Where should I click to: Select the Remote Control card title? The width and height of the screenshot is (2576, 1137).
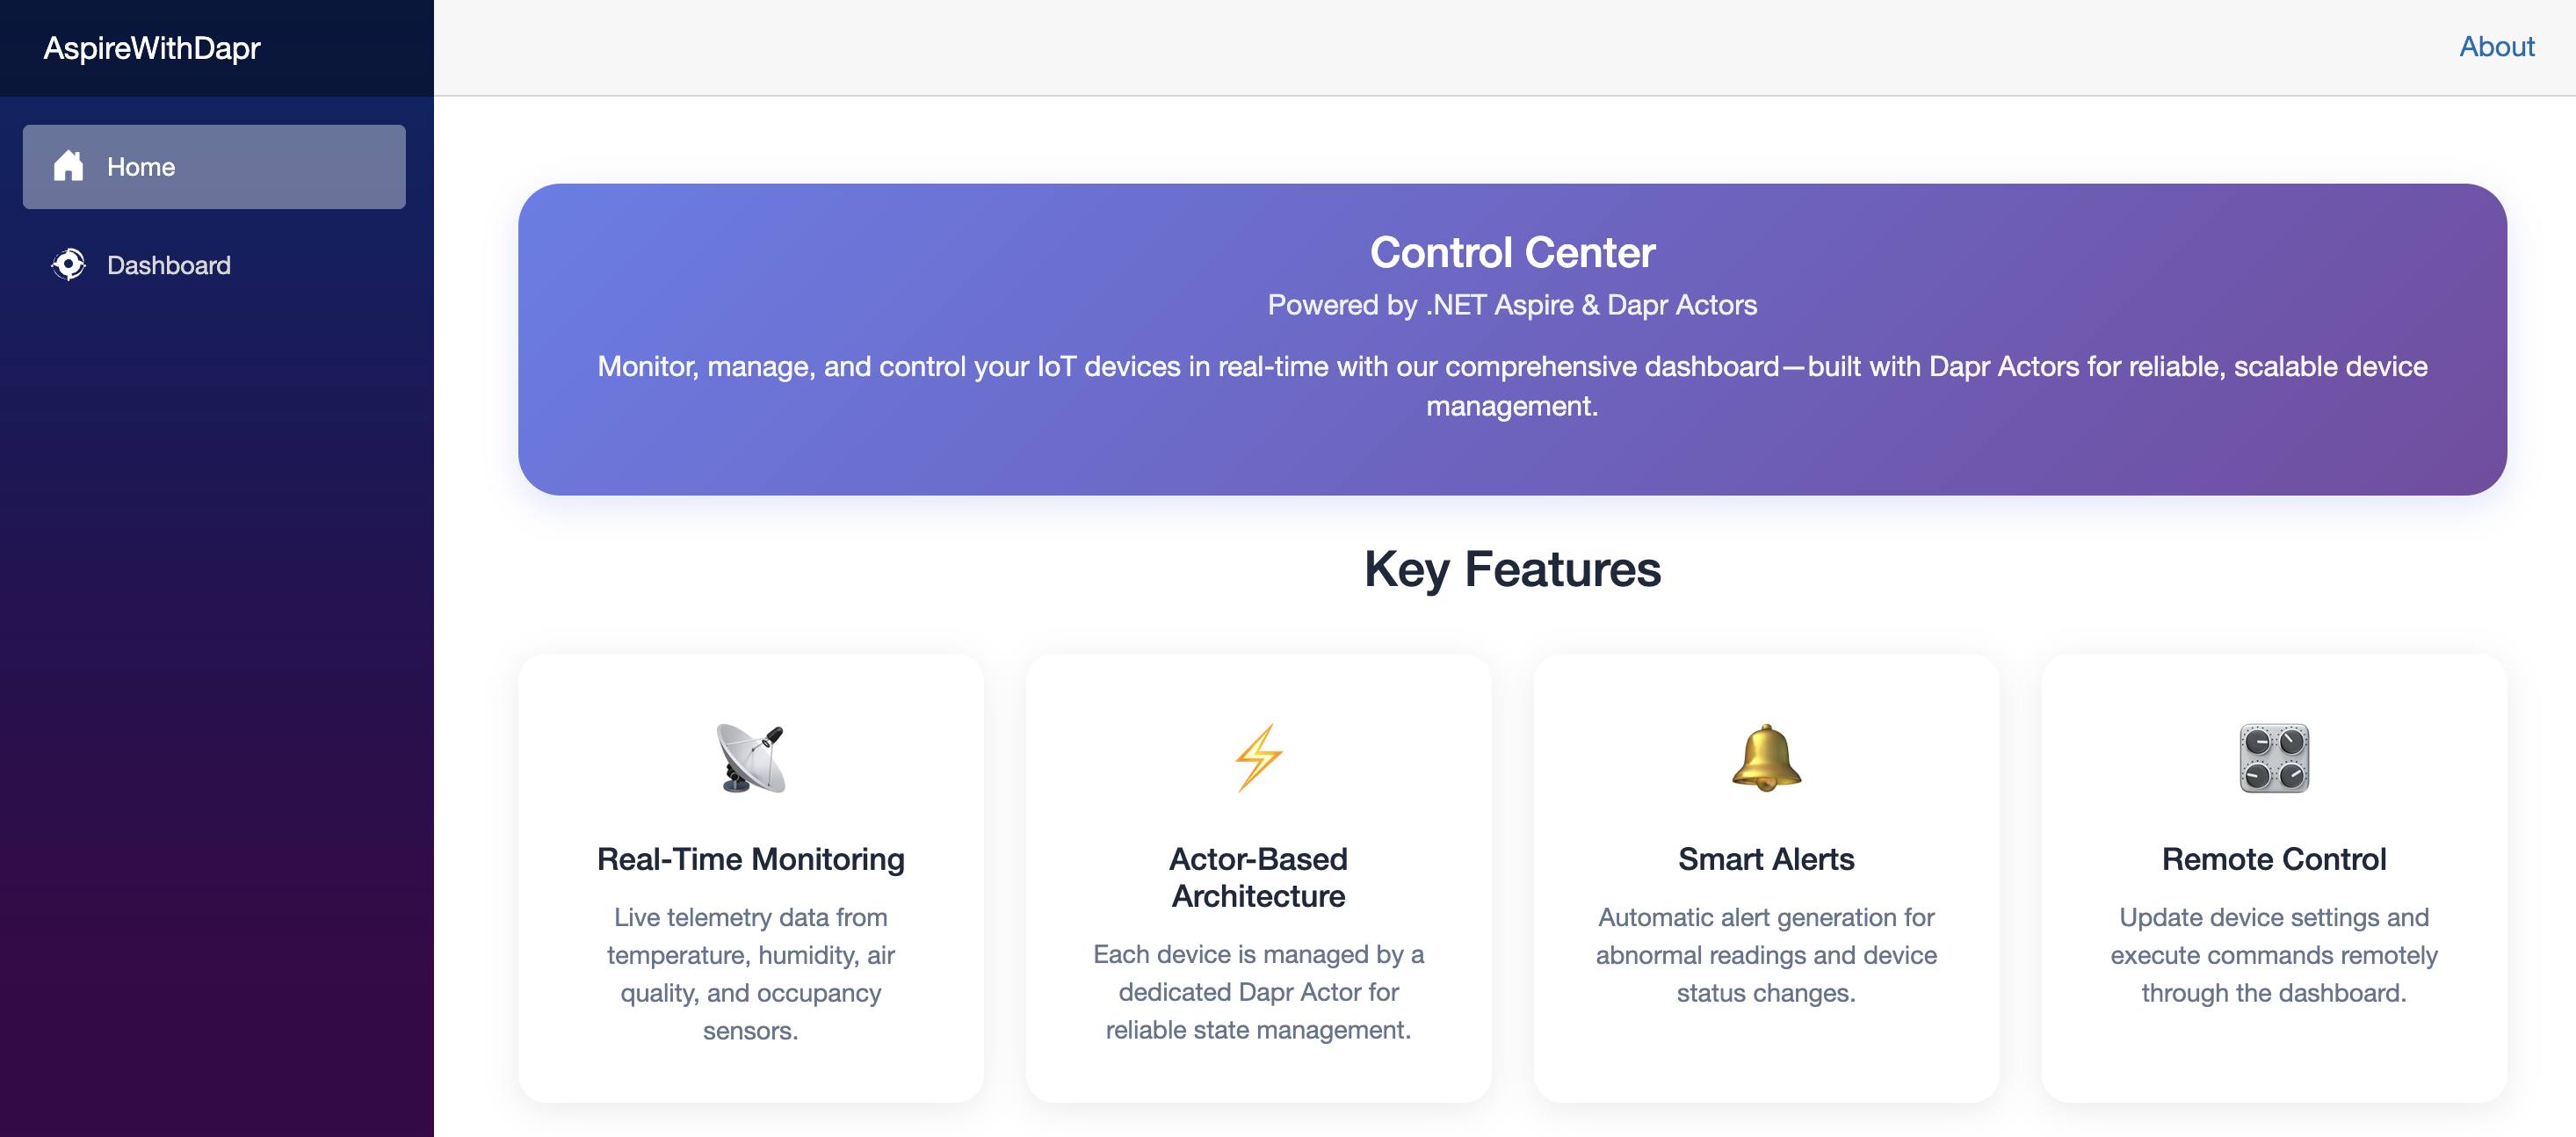point(2273,859)
